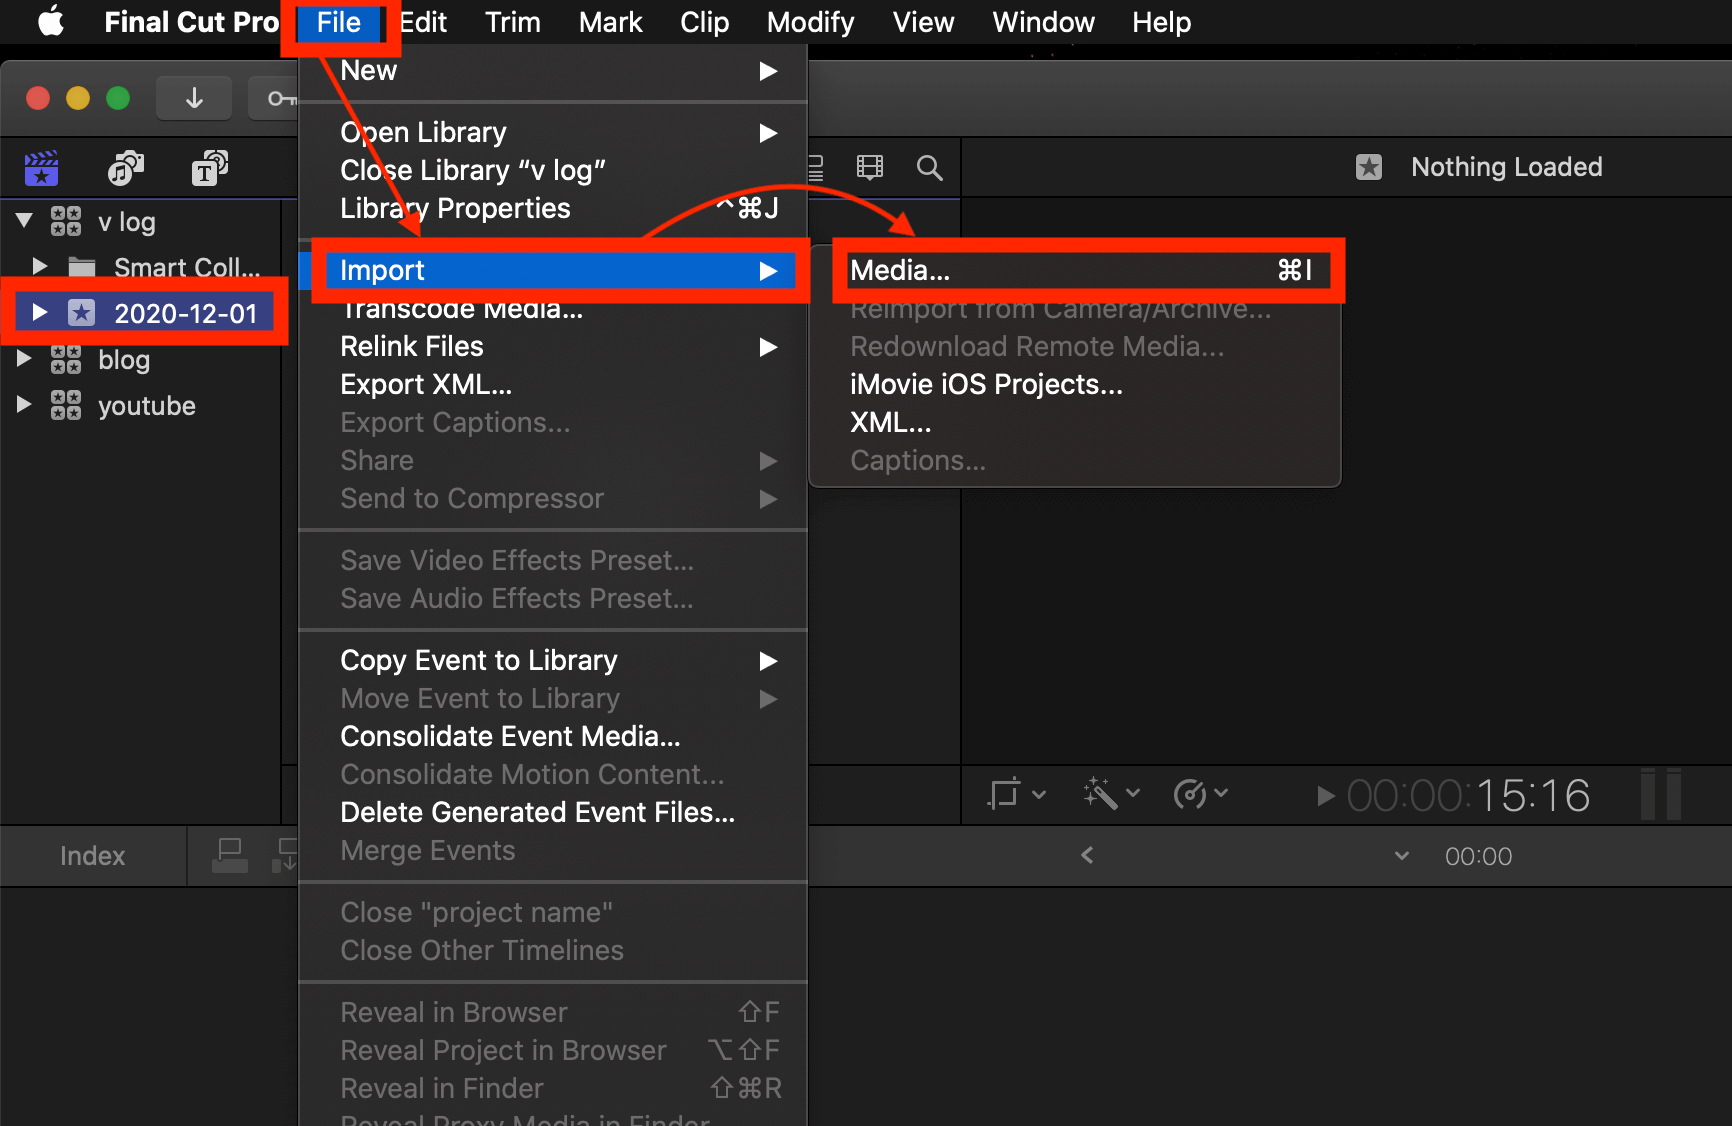Choose Import Media…
Viewport: 1732px width, 1126px height.
click(x=1075, y=271)
